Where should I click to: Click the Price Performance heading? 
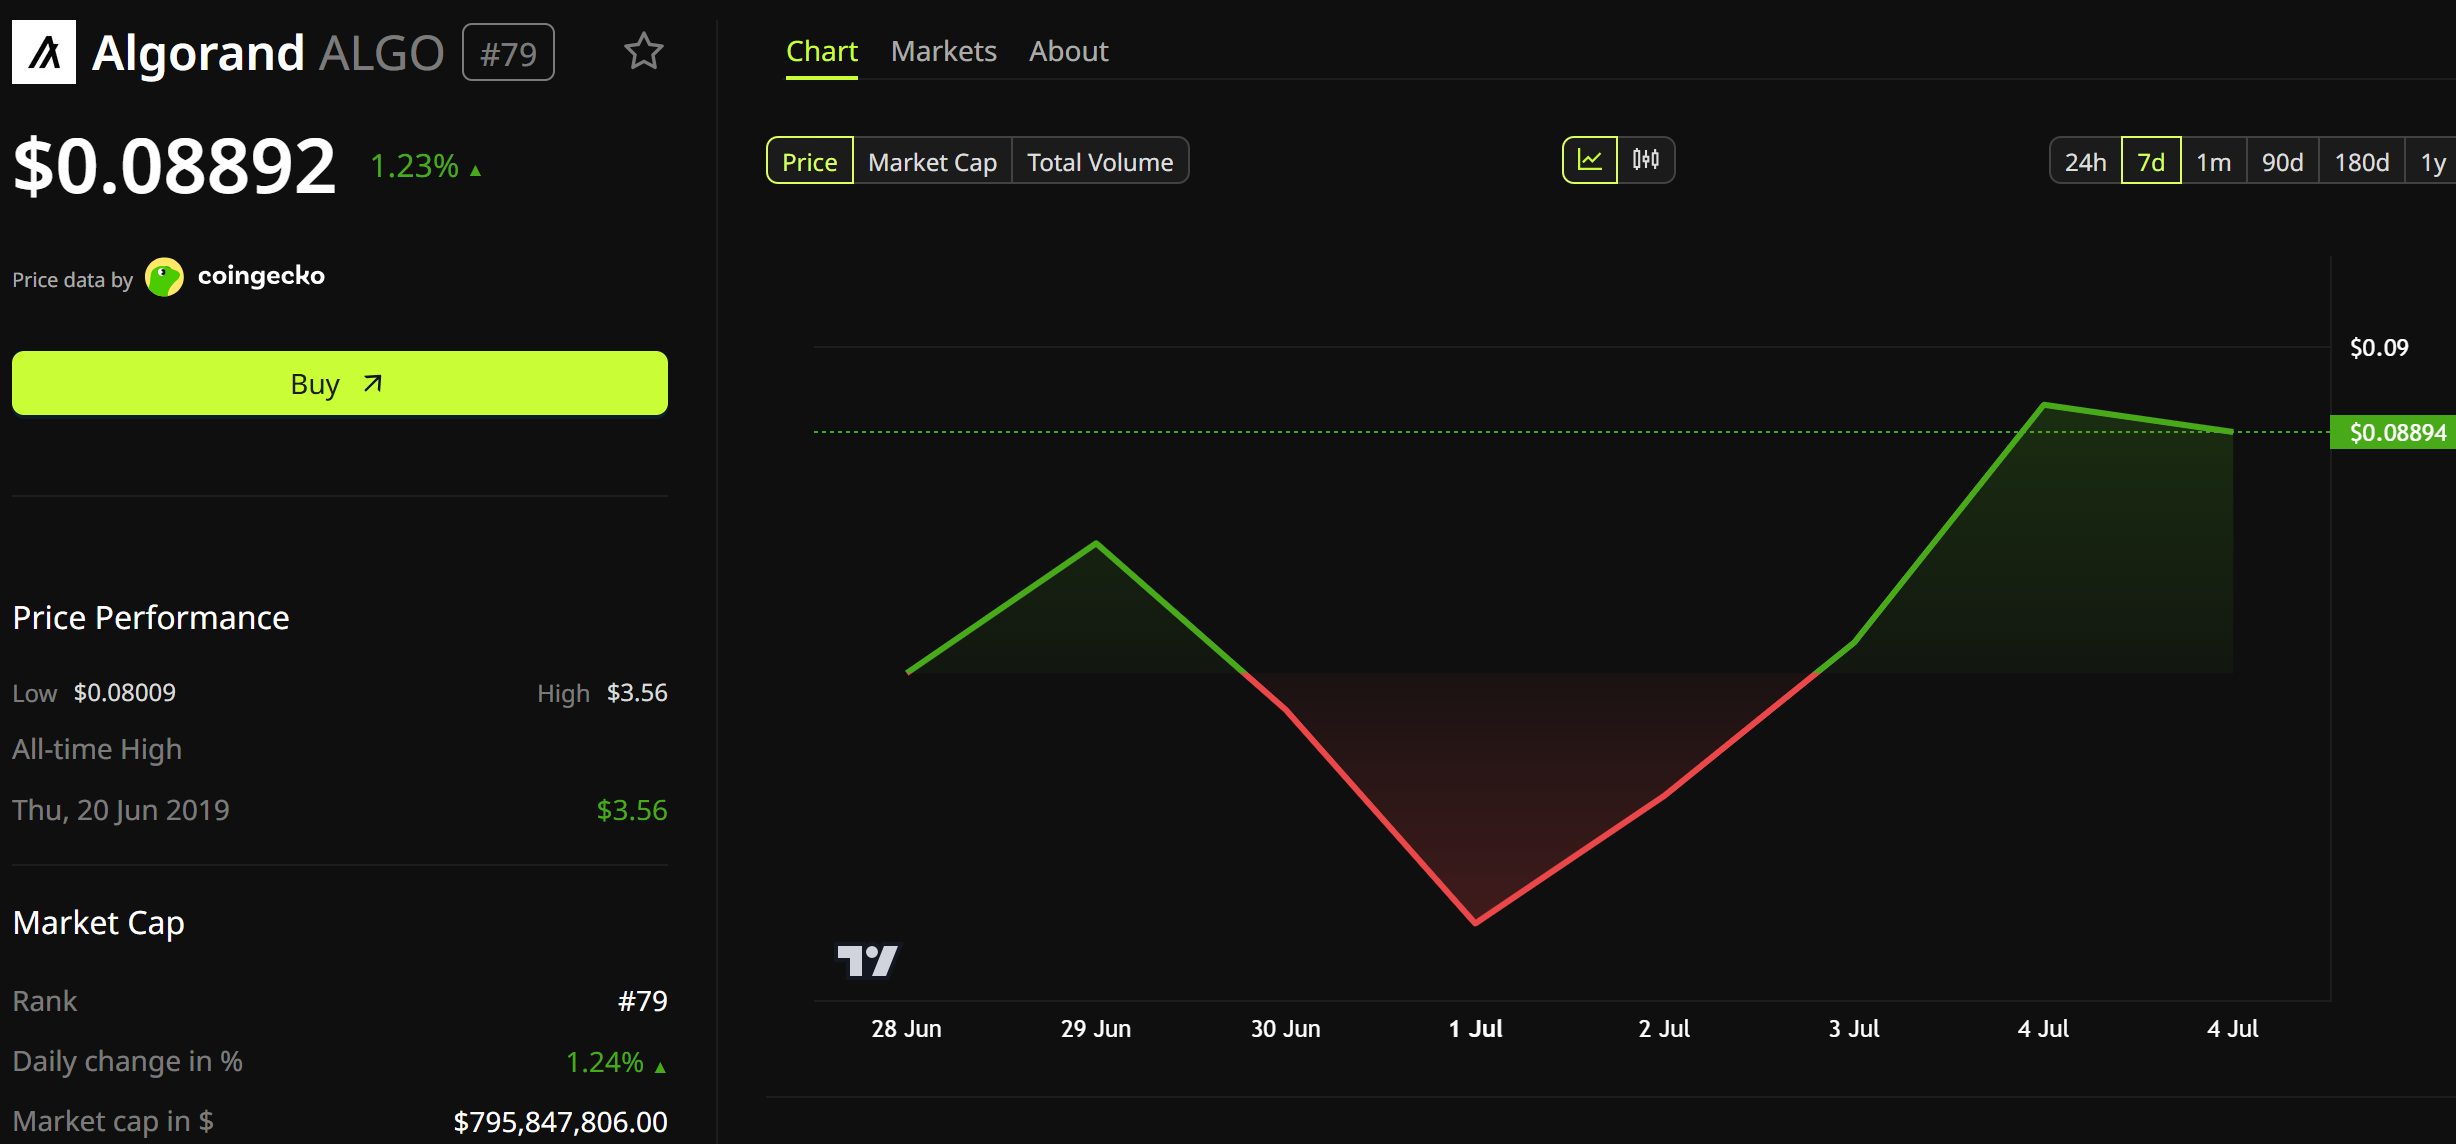coord(151,617)
